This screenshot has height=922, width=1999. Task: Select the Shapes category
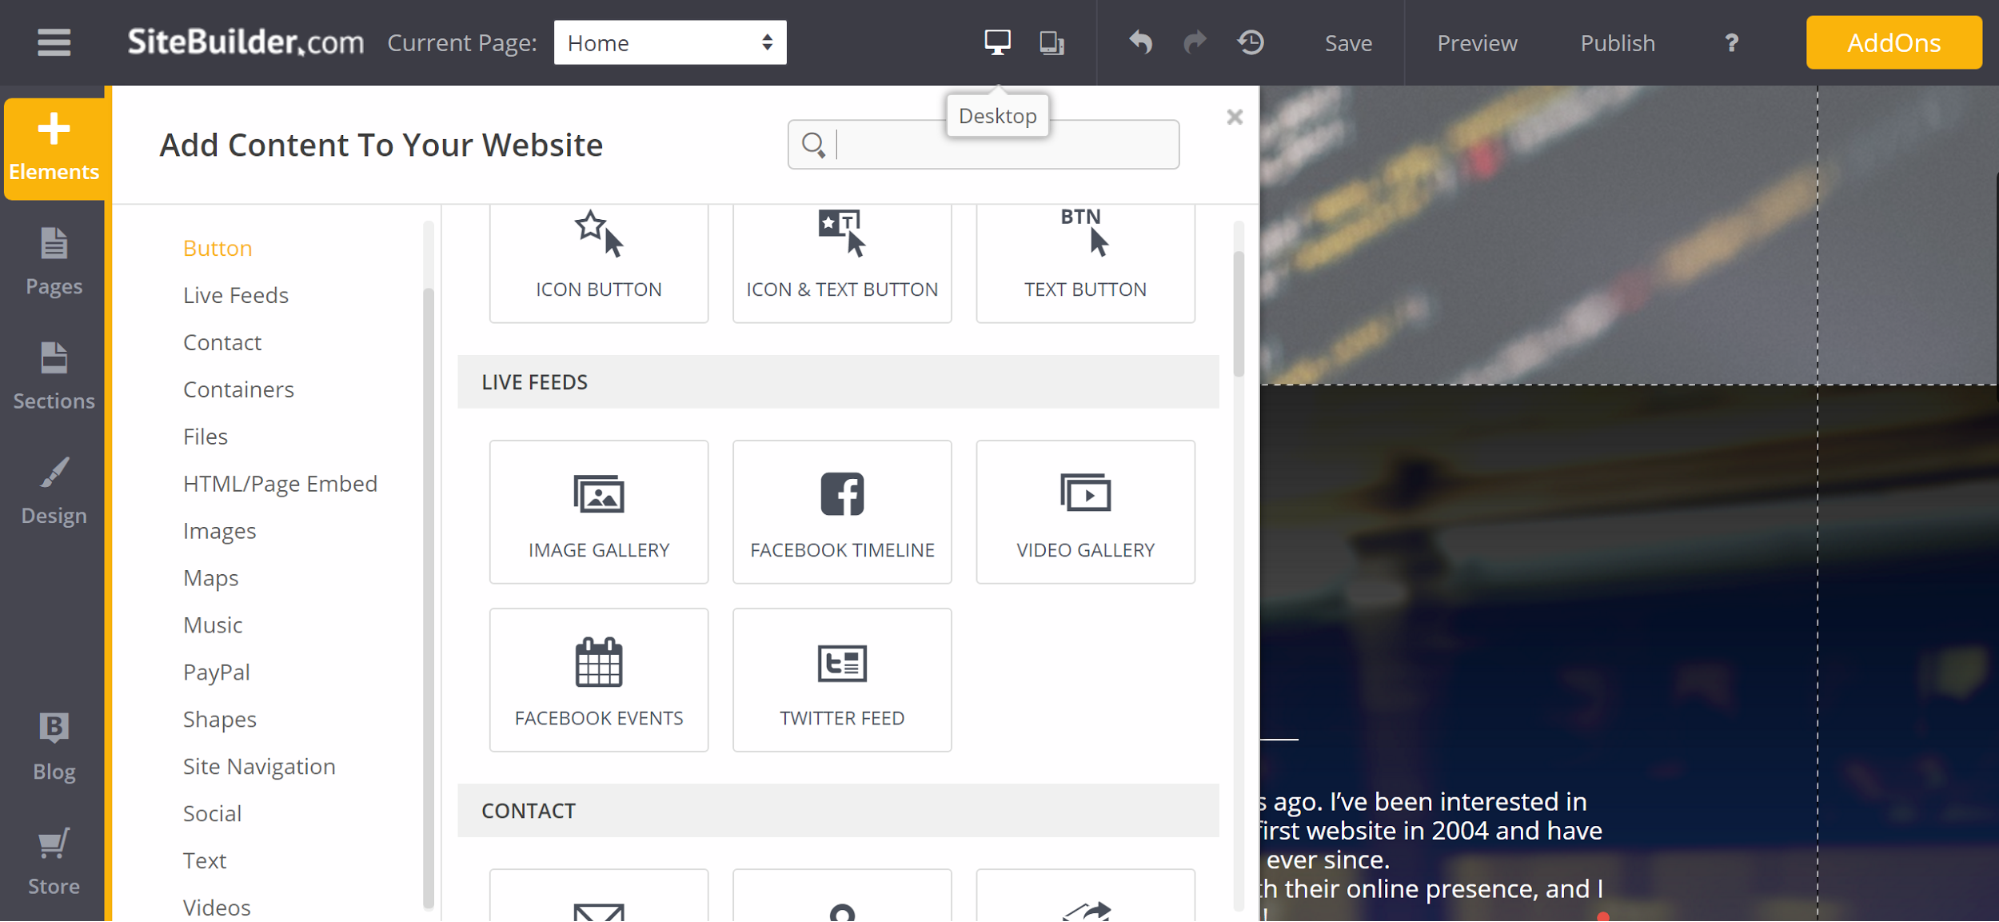click(219, 719)
